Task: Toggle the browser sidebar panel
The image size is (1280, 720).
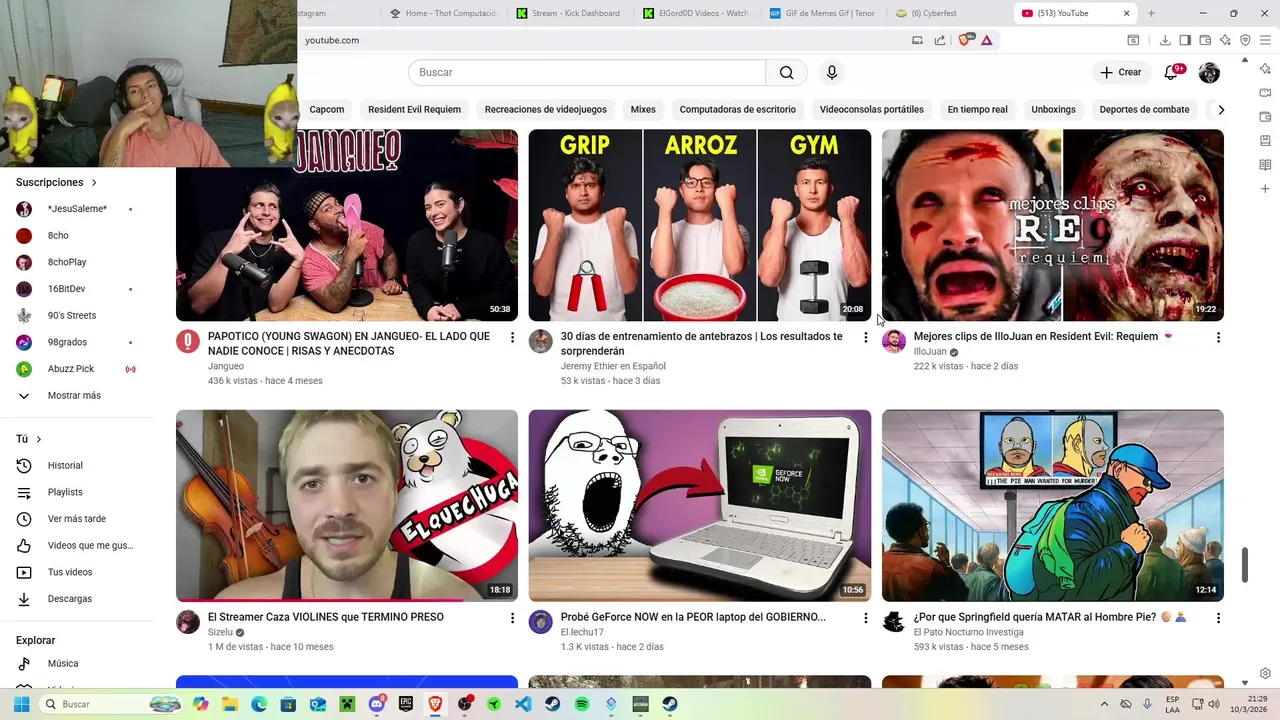Action: [1185, 40]
